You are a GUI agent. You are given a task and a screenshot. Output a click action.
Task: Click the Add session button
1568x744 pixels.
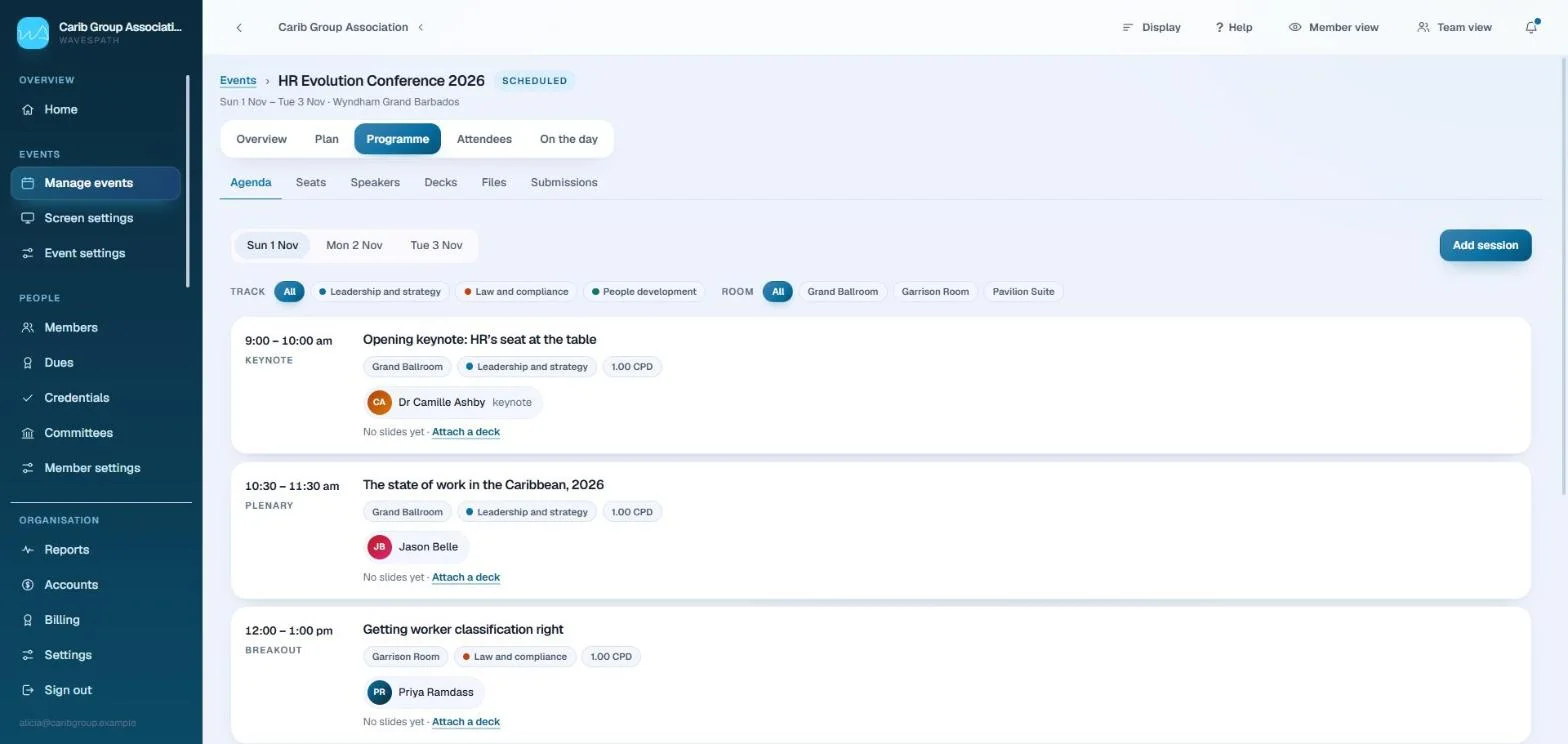pyautogui.click(x=1485, y=245)
